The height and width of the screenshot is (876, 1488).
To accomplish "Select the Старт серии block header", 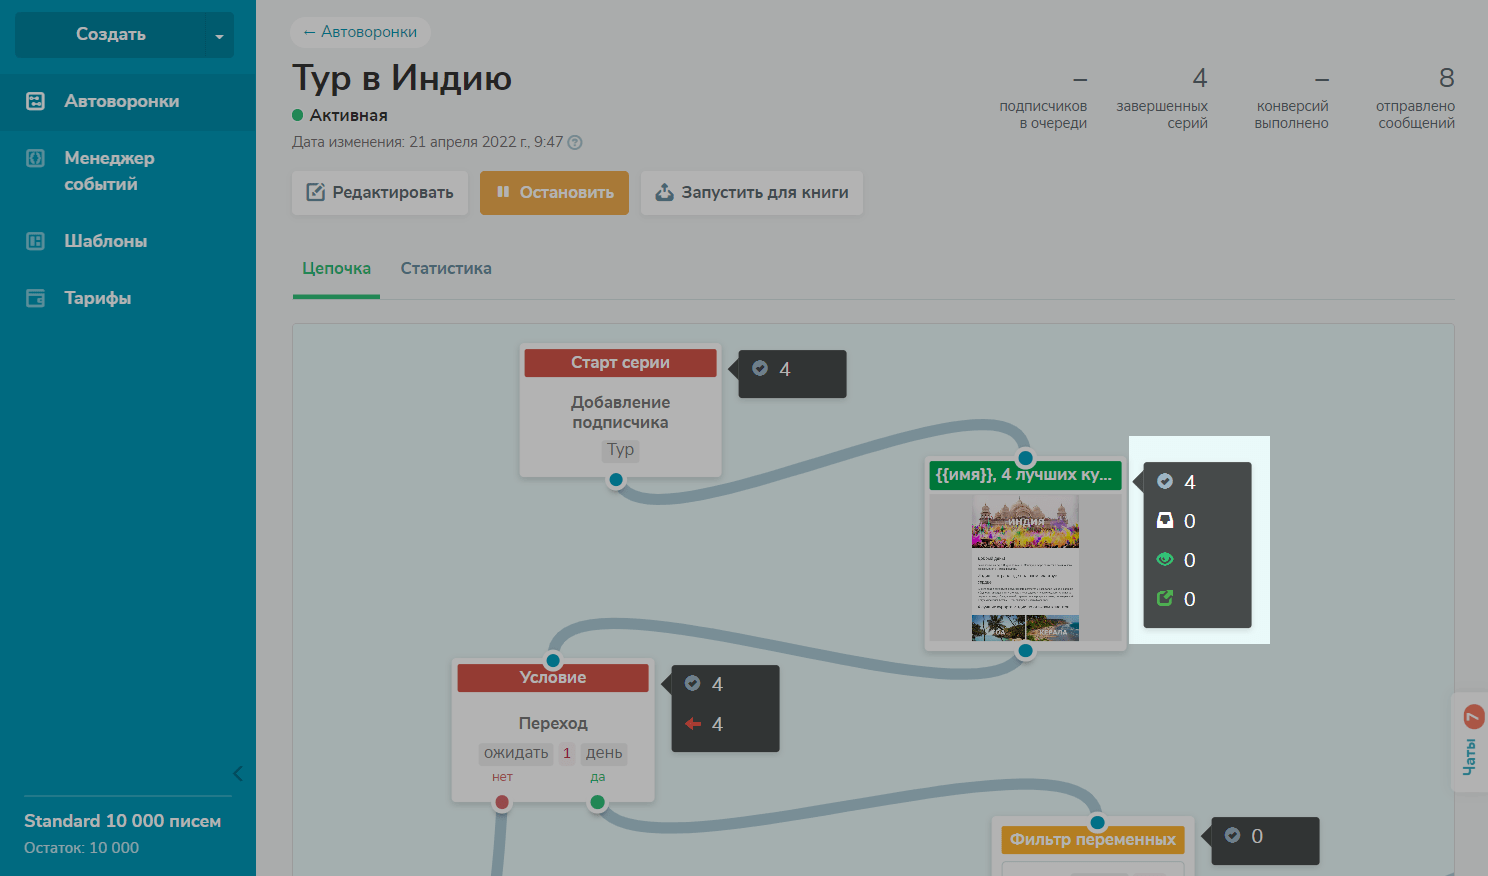I will (620, 362).
